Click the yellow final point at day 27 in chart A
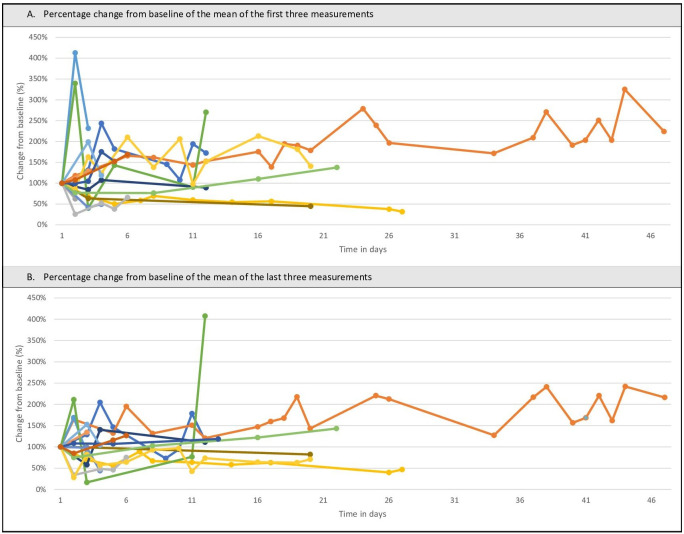Viewport: 684px width, 534px height. (402, 212)
